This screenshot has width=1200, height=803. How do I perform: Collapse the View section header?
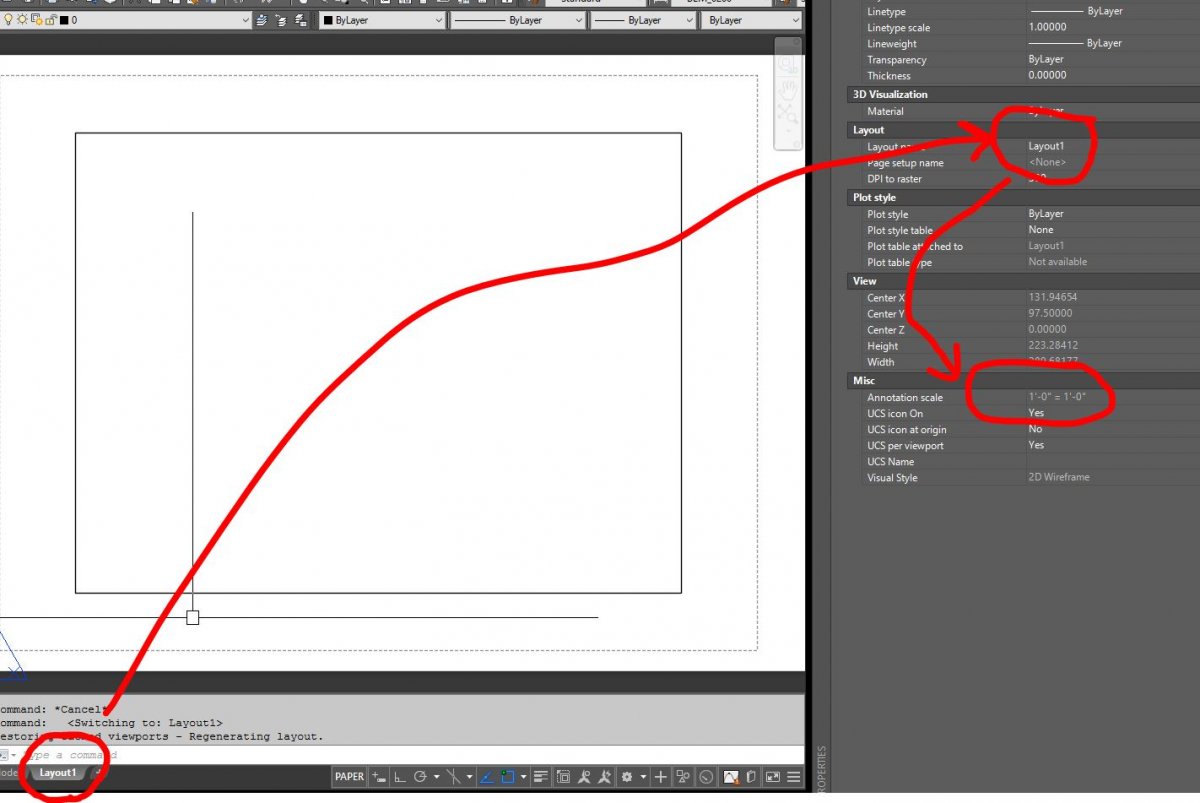tap(1023, 281)
